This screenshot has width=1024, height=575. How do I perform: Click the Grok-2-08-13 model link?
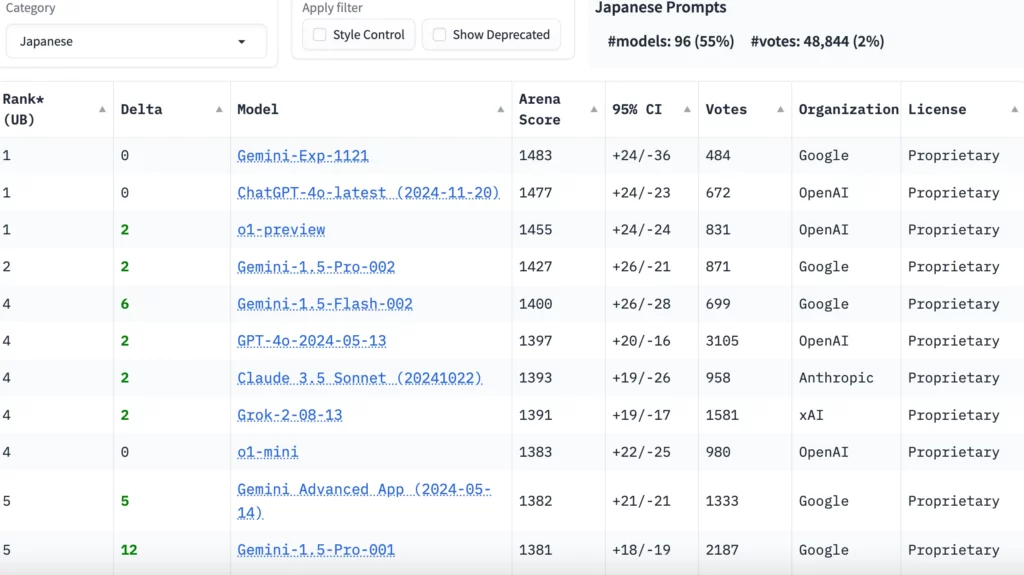point(289,415)
